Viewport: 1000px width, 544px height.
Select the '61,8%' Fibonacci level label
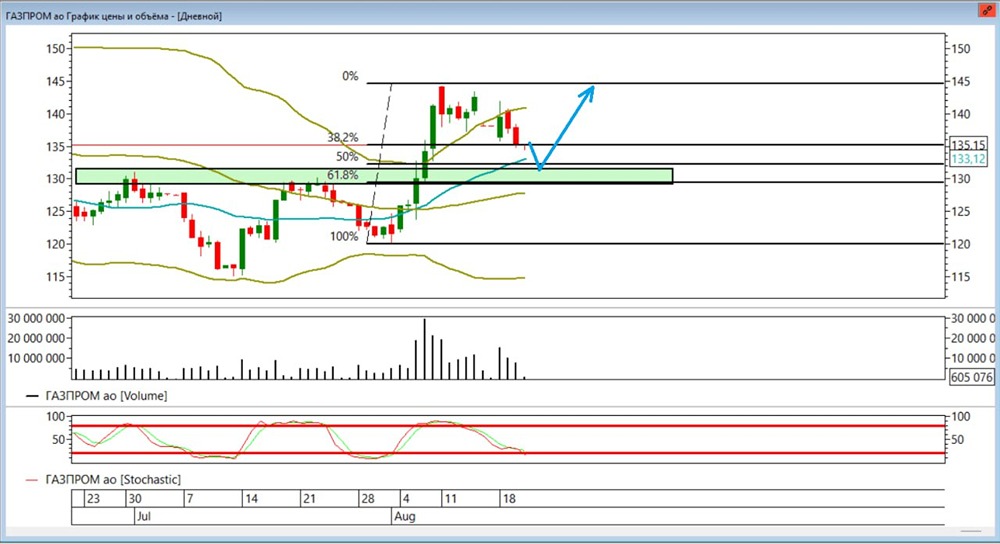point(342,175)
